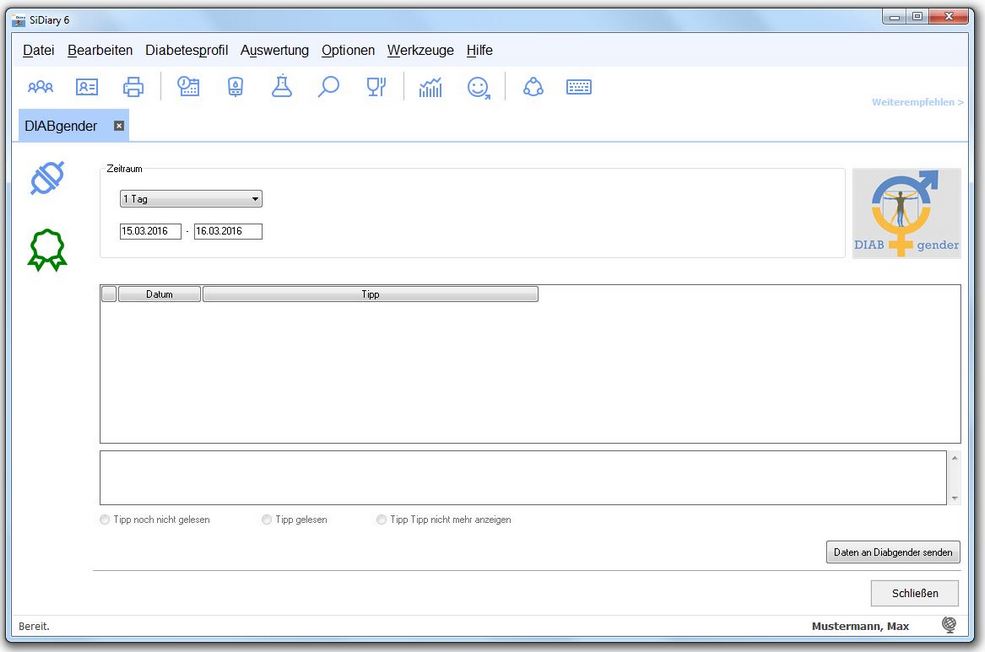985x652 pixels.
Task: Click the blank first column header
Action: tap(109, 294)
